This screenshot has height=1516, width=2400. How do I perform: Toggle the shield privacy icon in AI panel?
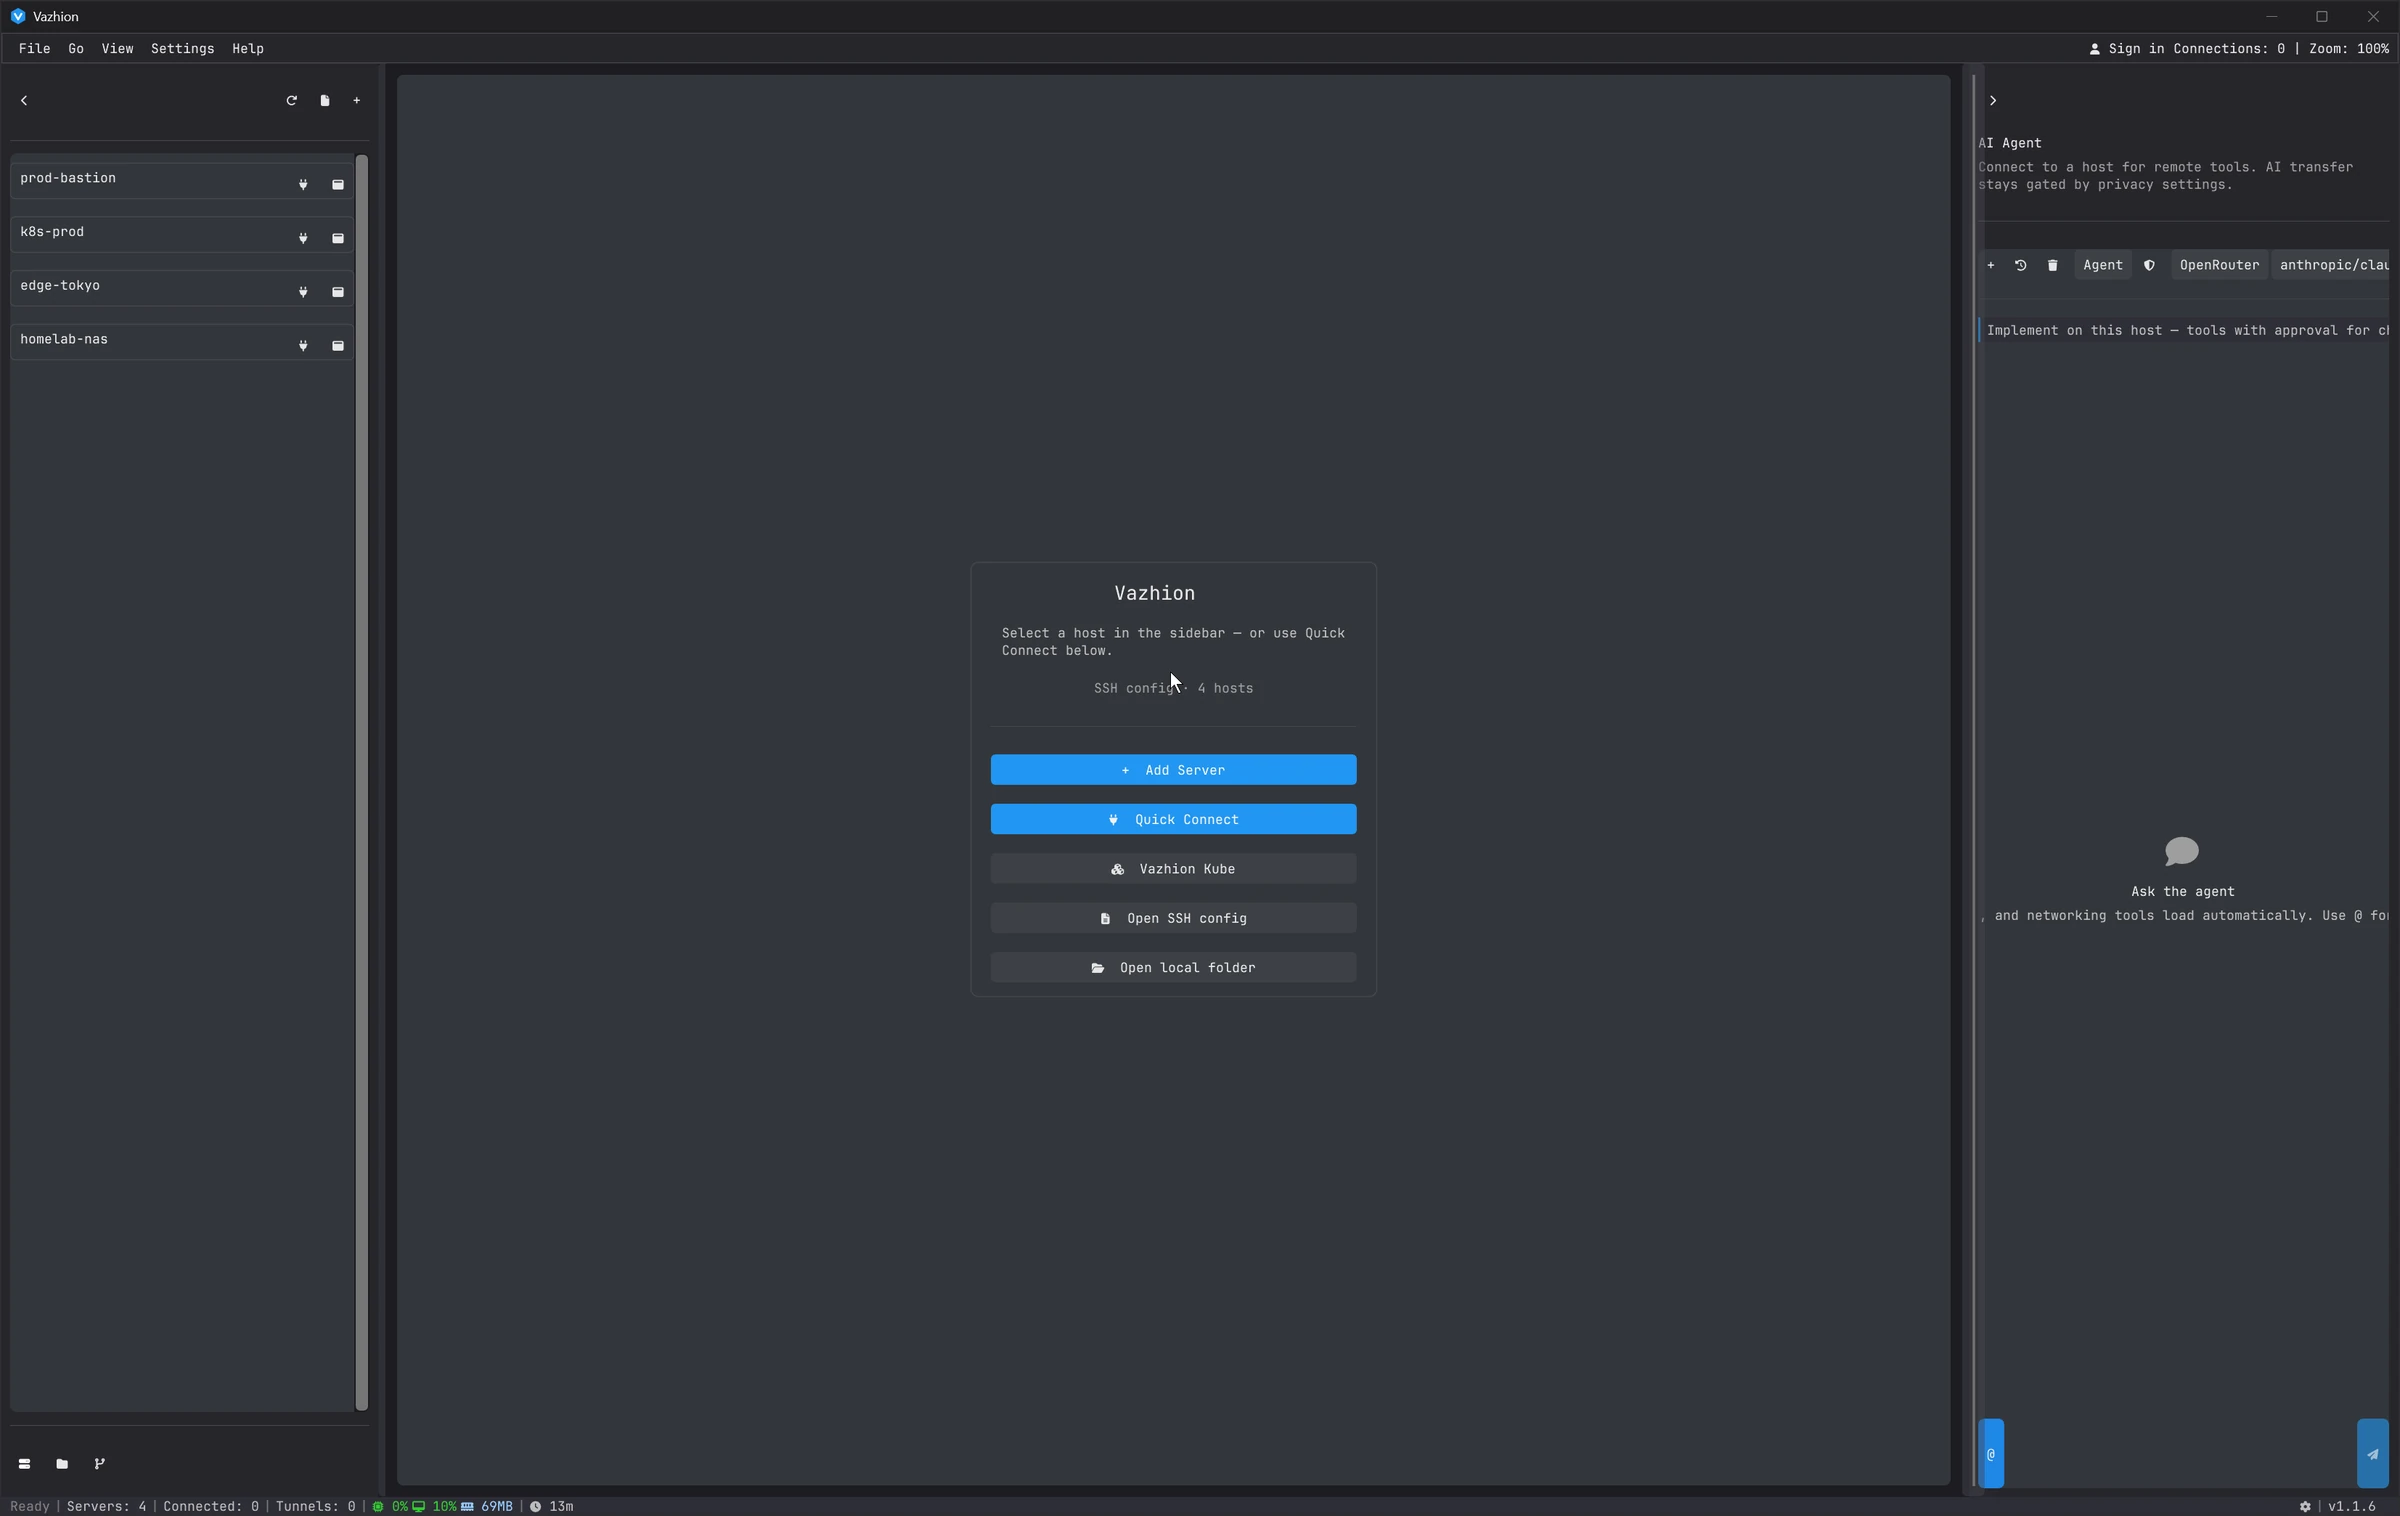click(2149, 265)
